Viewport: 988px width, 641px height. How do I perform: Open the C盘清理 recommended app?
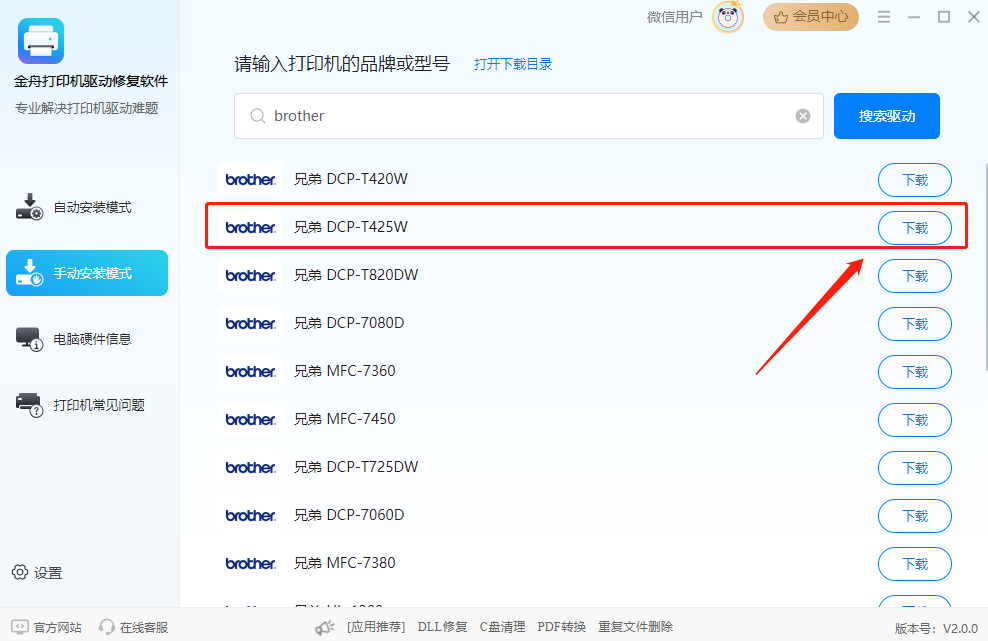pyautogui.click(x=502, y=627)
